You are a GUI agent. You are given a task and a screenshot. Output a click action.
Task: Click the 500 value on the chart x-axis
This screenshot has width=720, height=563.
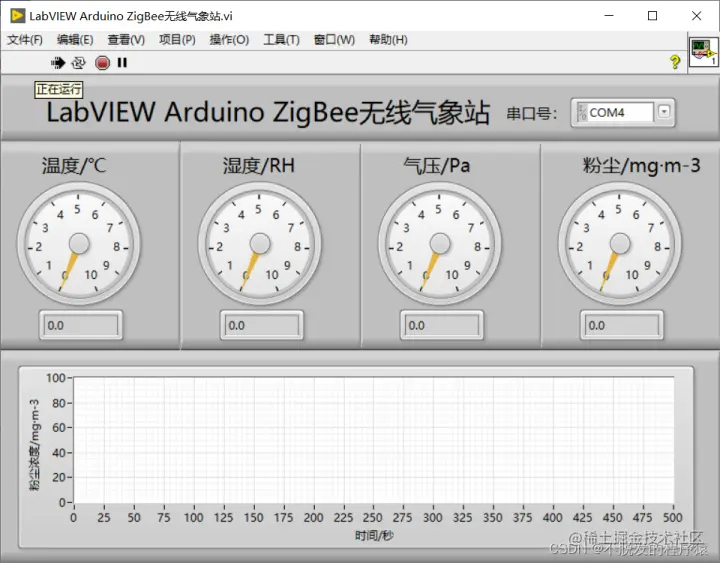tap(673, 518)
